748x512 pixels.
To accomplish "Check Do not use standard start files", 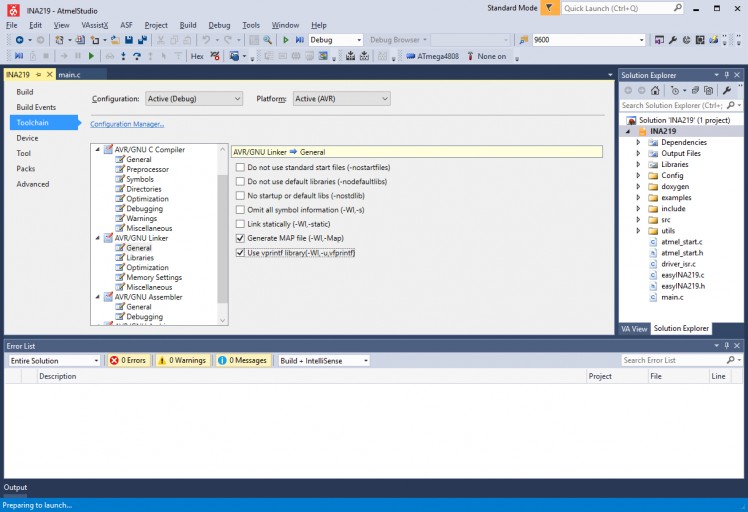I will tap(240, 167).
